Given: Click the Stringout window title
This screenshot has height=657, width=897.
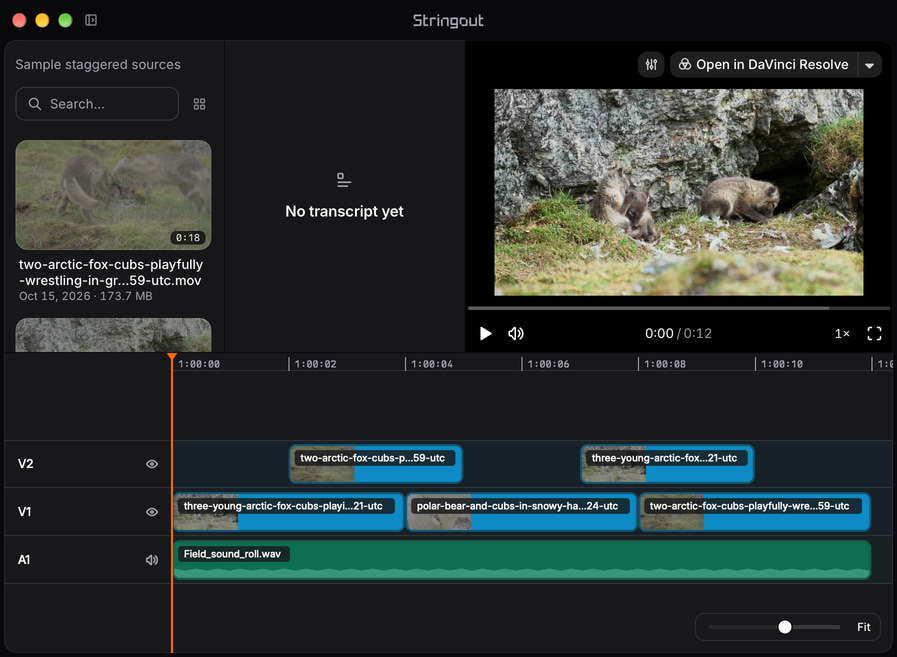Looking at the screenshot, I should pos(448,21).
